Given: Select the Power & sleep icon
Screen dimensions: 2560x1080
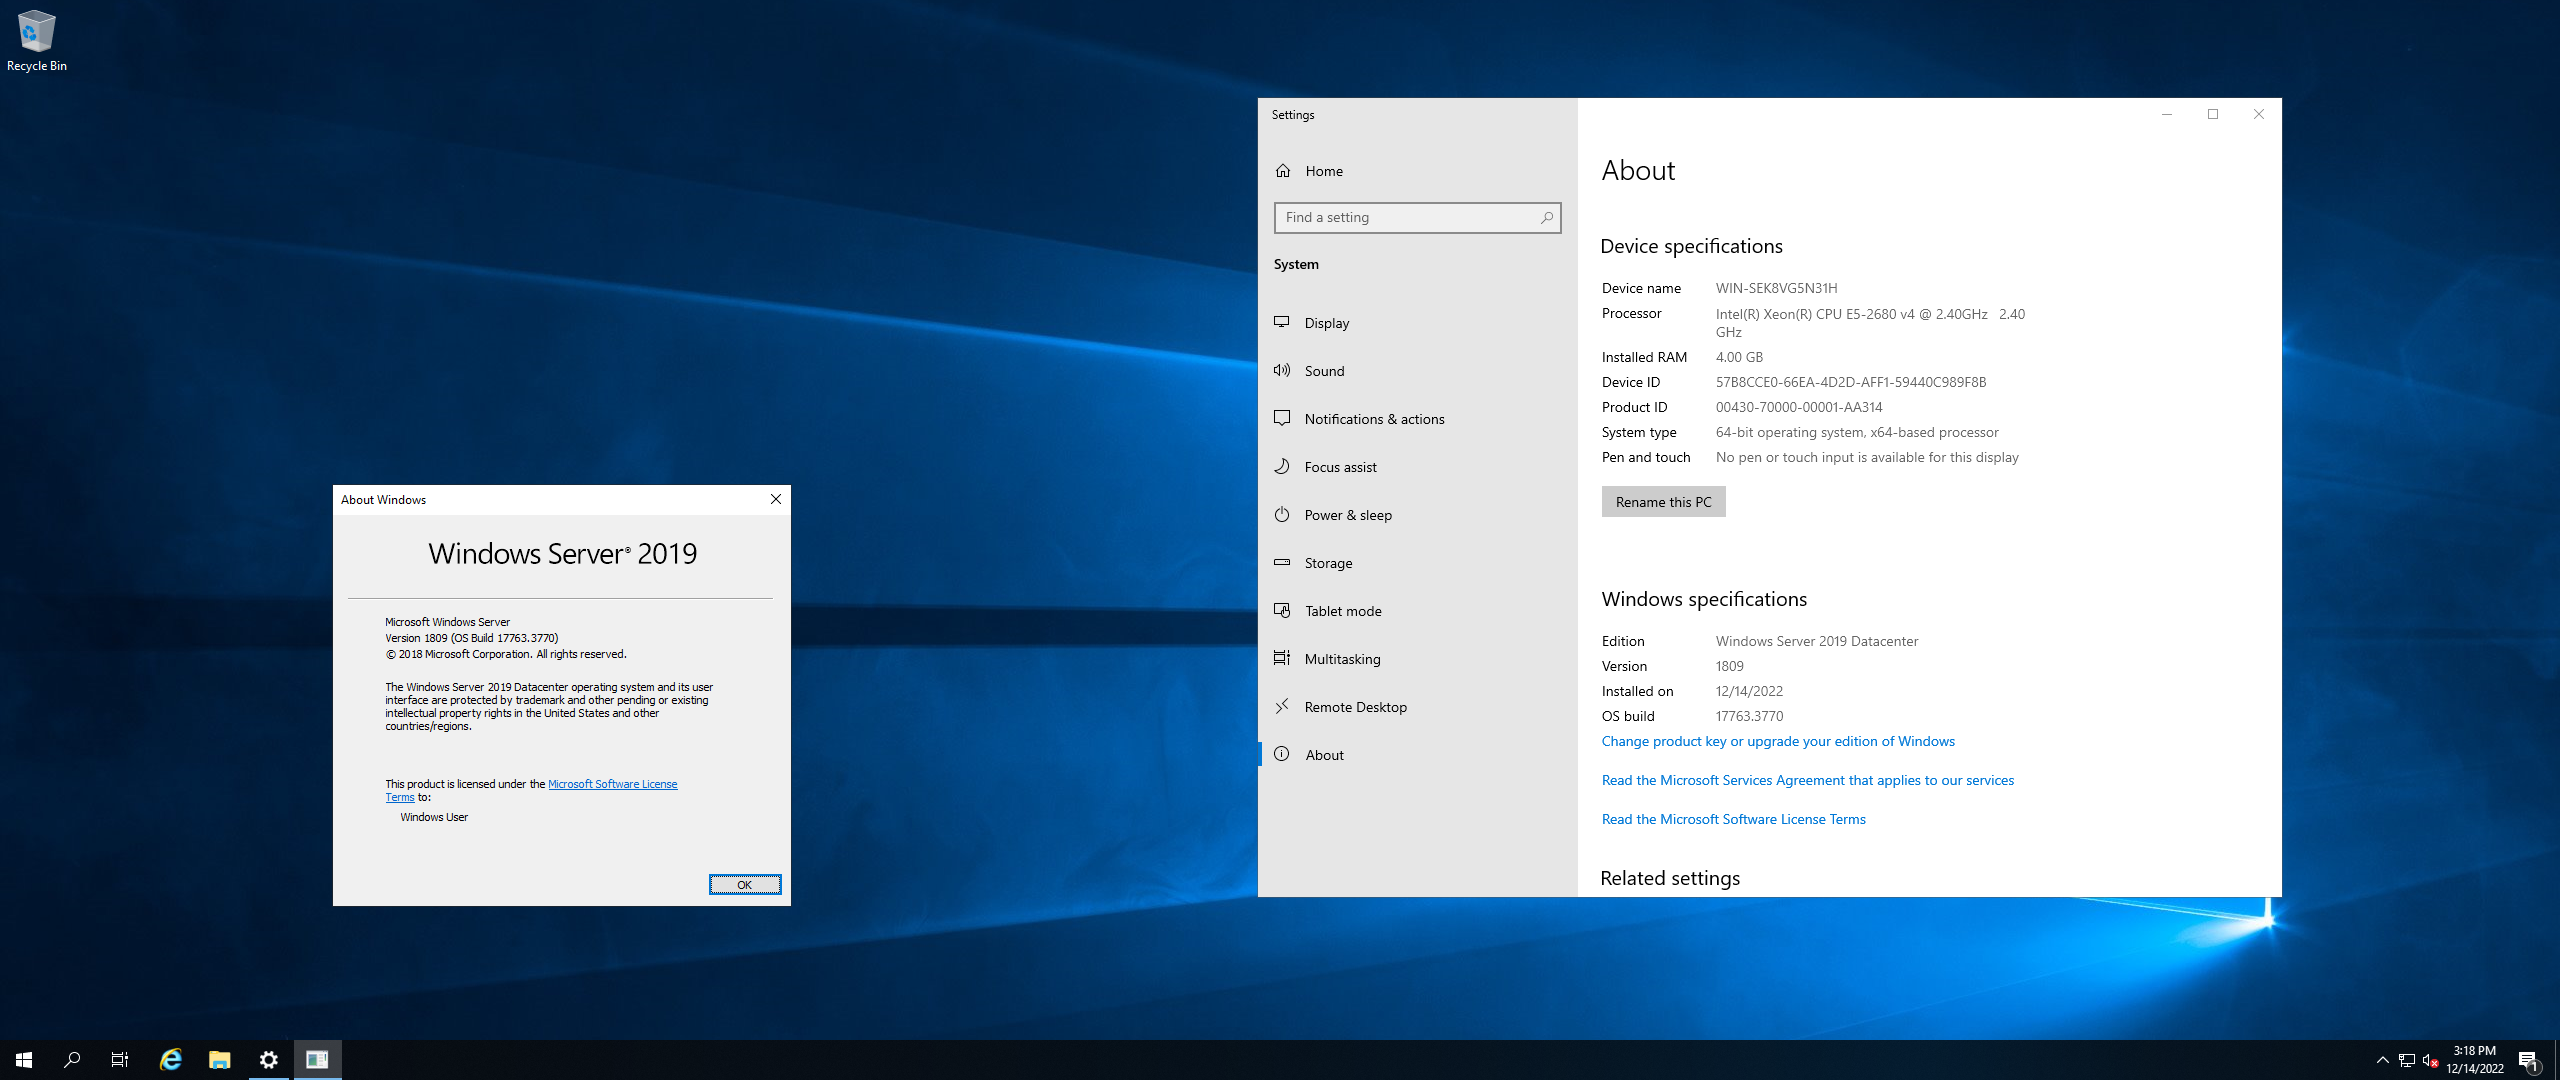Looking at the screenshot, I should coord(1282,514).
